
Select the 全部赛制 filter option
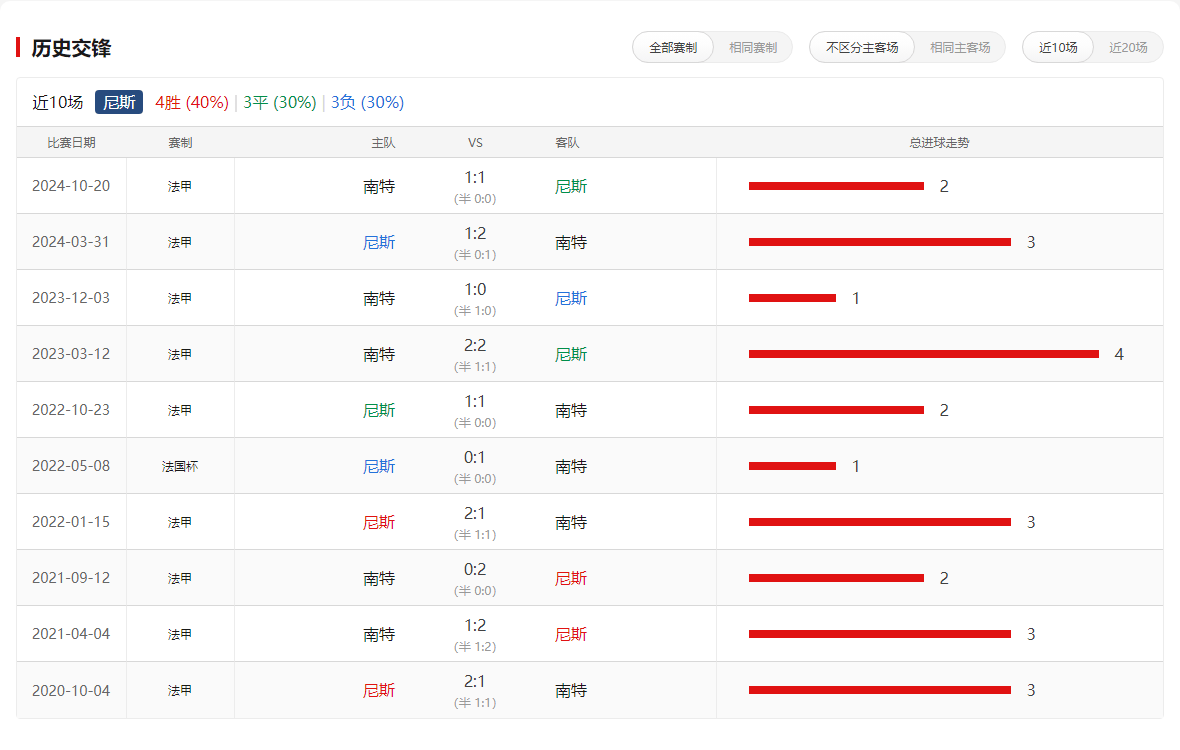point(673,47)
